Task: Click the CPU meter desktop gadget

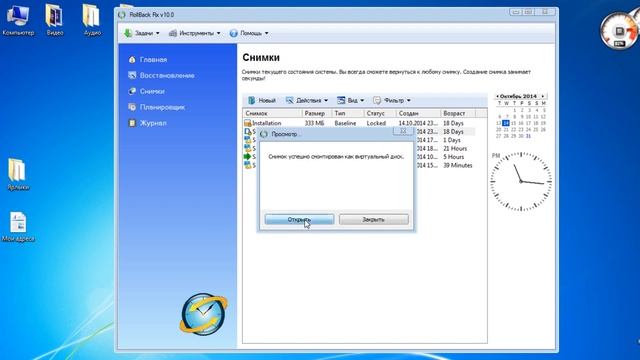Action: (x=620, y=31)
